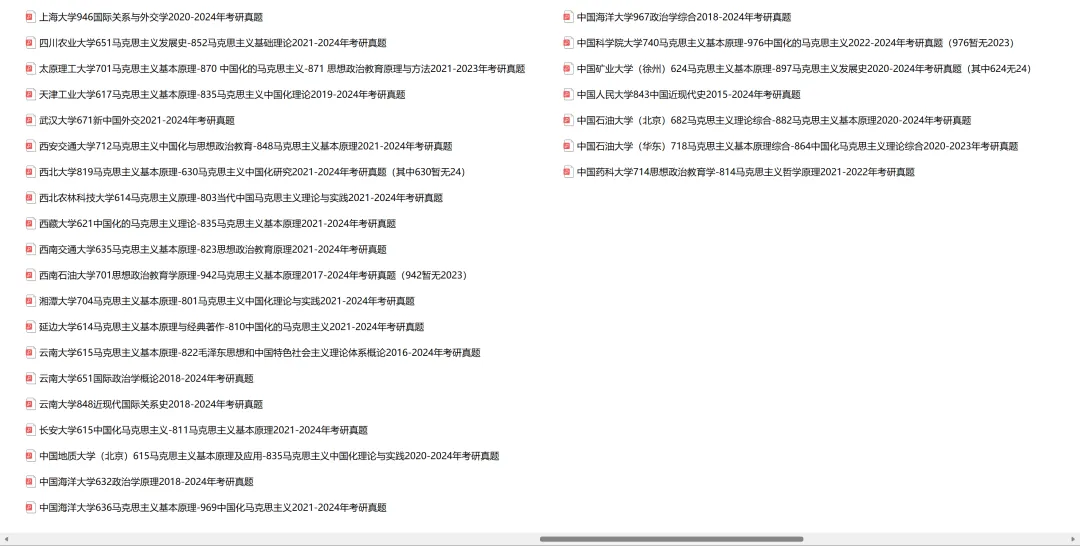Click PDF icon beside 中国矿业大学（徐州）624

tap(568, 68)
